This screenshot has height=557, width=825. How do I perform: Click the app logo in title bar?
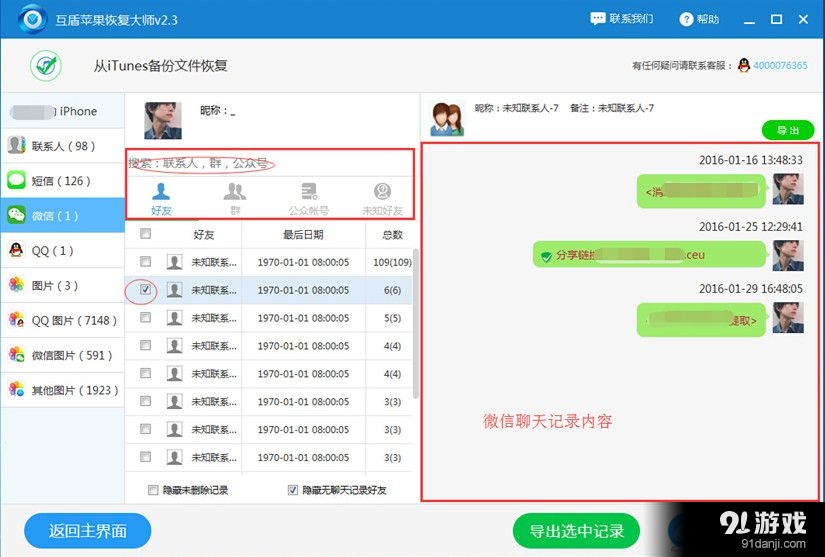(33, 19)
